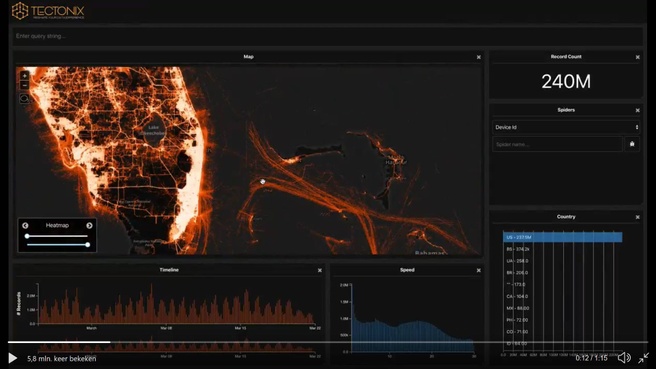Viewport: 656px width, 369px height.
Task: Click the Speed panel title
Action: pyautogui.click(x=407, y=270)
